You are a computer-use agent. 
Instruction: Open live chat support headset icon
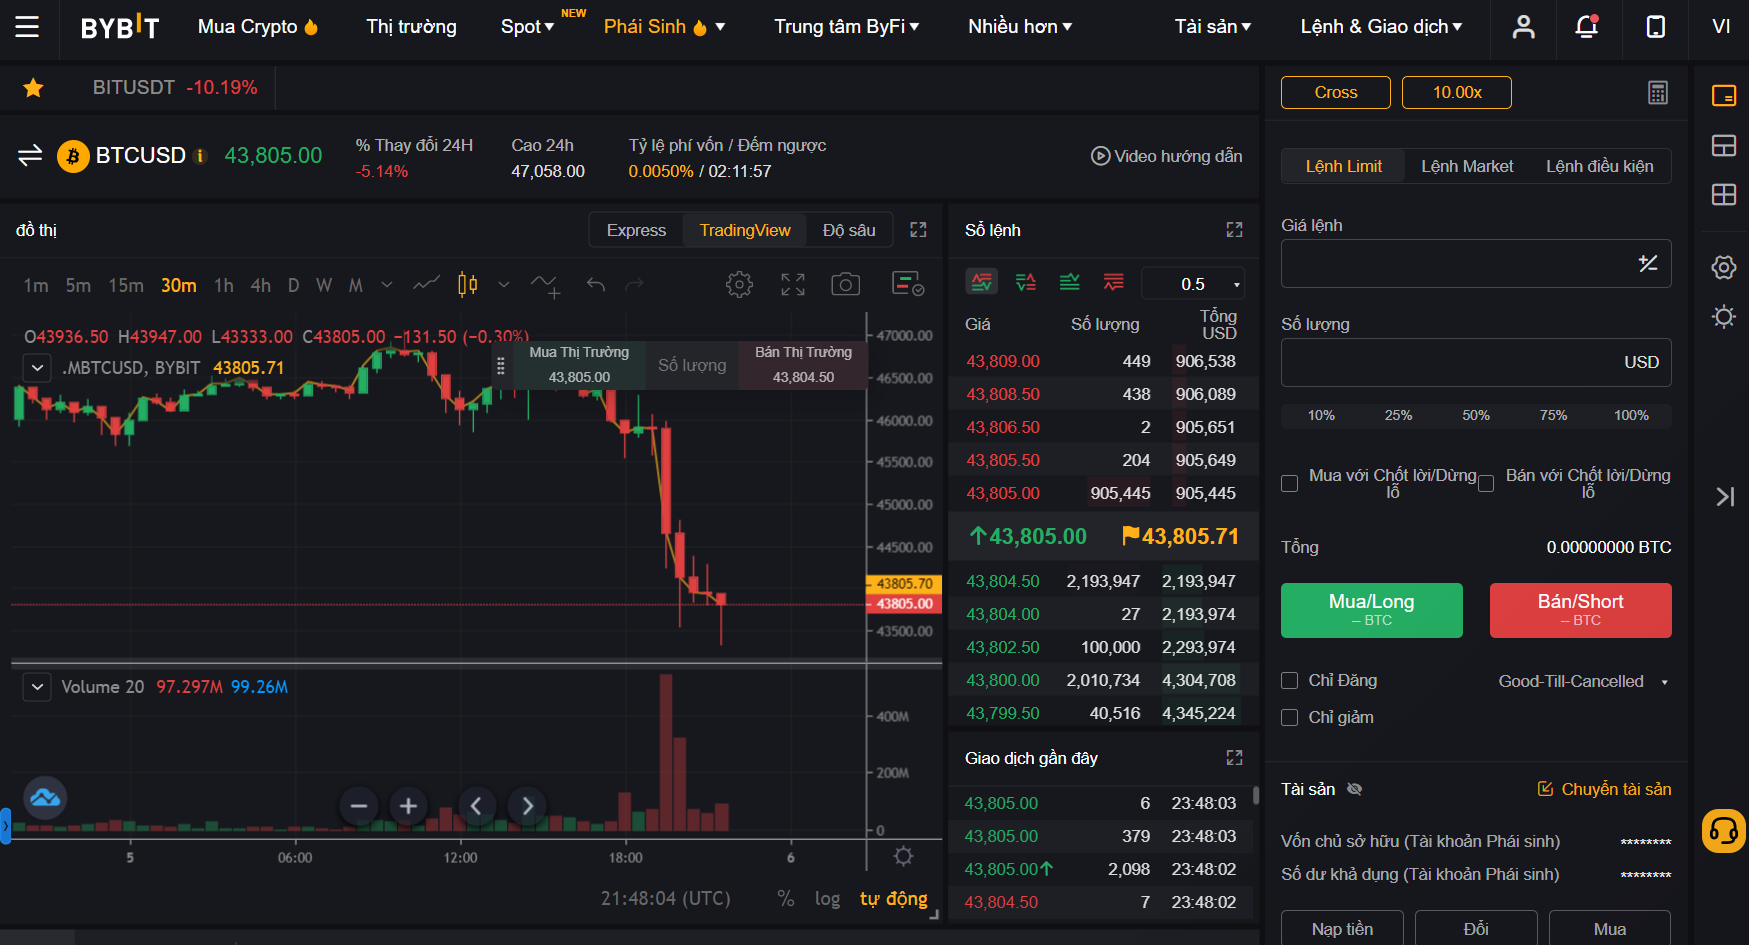1724,831
